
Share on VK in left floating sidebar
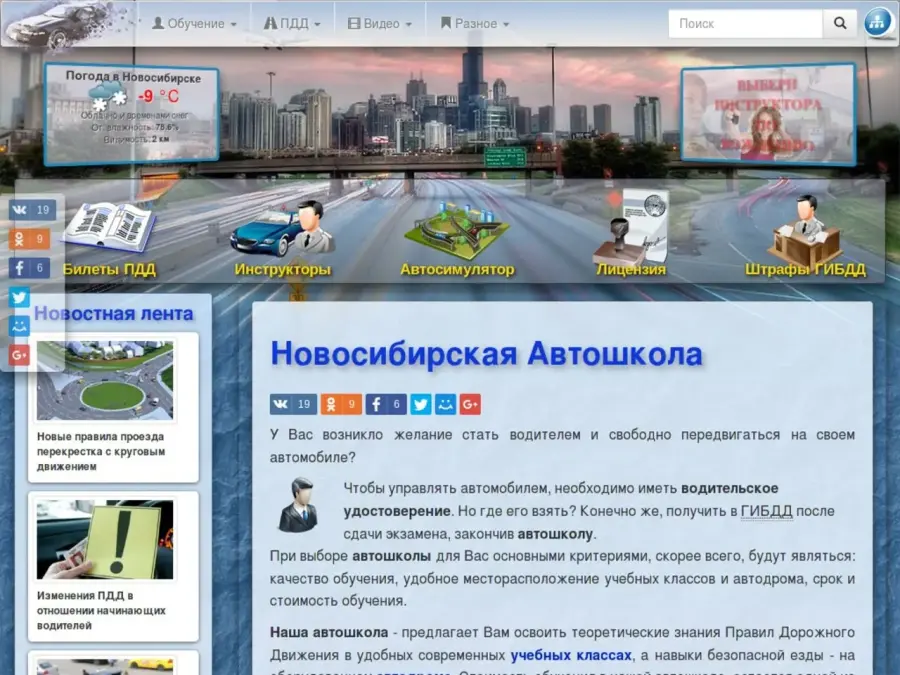tap(31, 210)
